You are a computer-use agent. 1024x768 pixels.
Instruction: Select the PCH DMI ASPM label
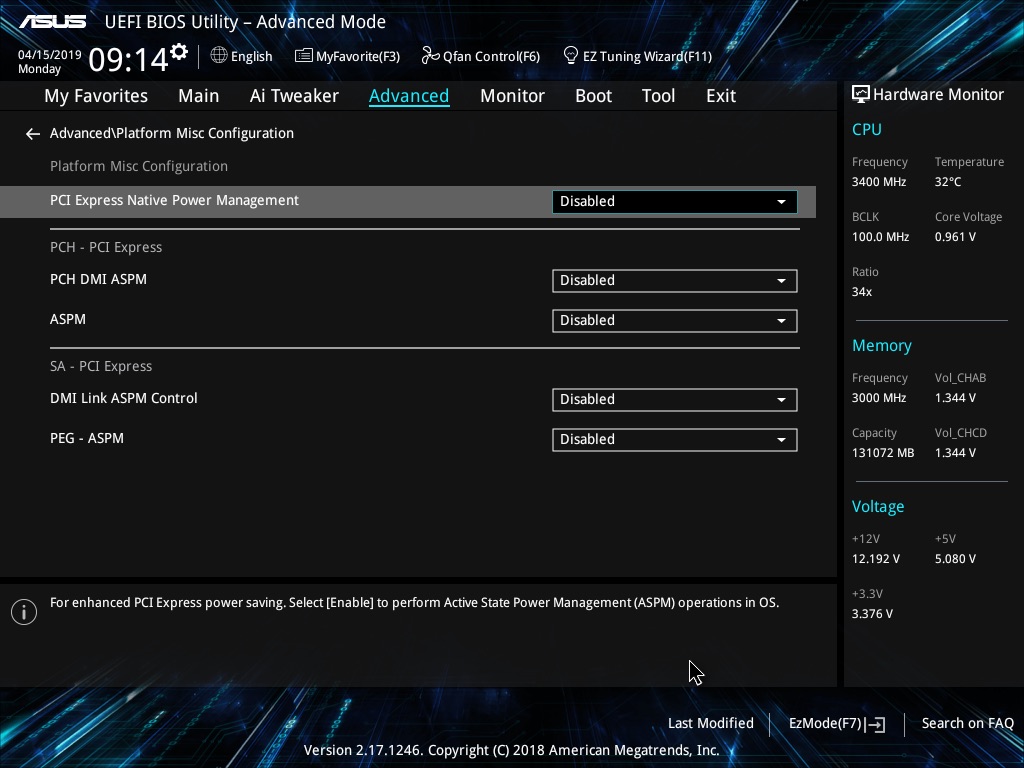tap(99, 280)
